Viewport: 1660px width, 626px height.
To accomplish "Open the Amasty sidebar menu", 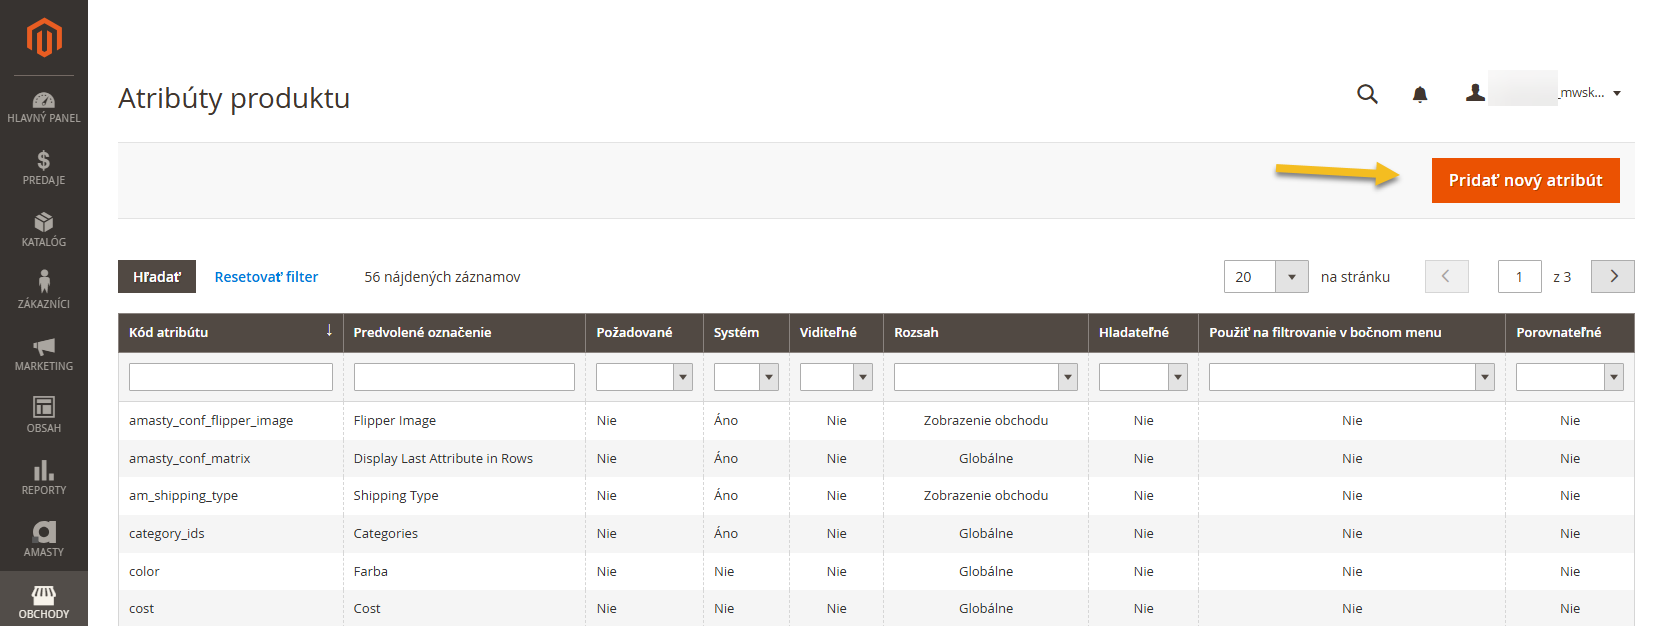I will coord(44,539).
